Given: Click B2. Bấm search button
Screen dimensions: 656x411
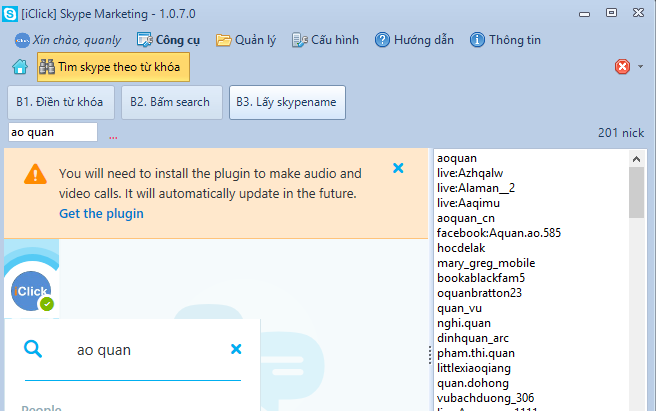Looking at the screenshot, I should pos(172,102).
